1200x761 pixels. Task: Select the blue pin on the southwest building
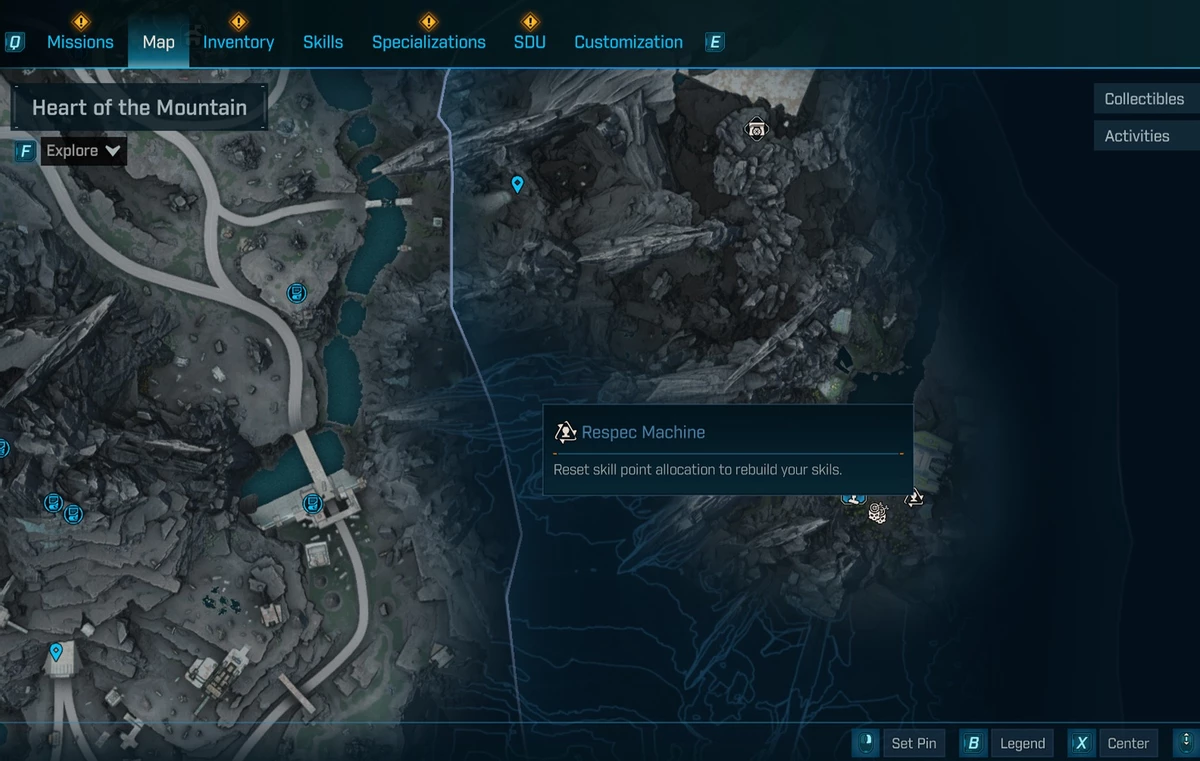coord(56,652)
